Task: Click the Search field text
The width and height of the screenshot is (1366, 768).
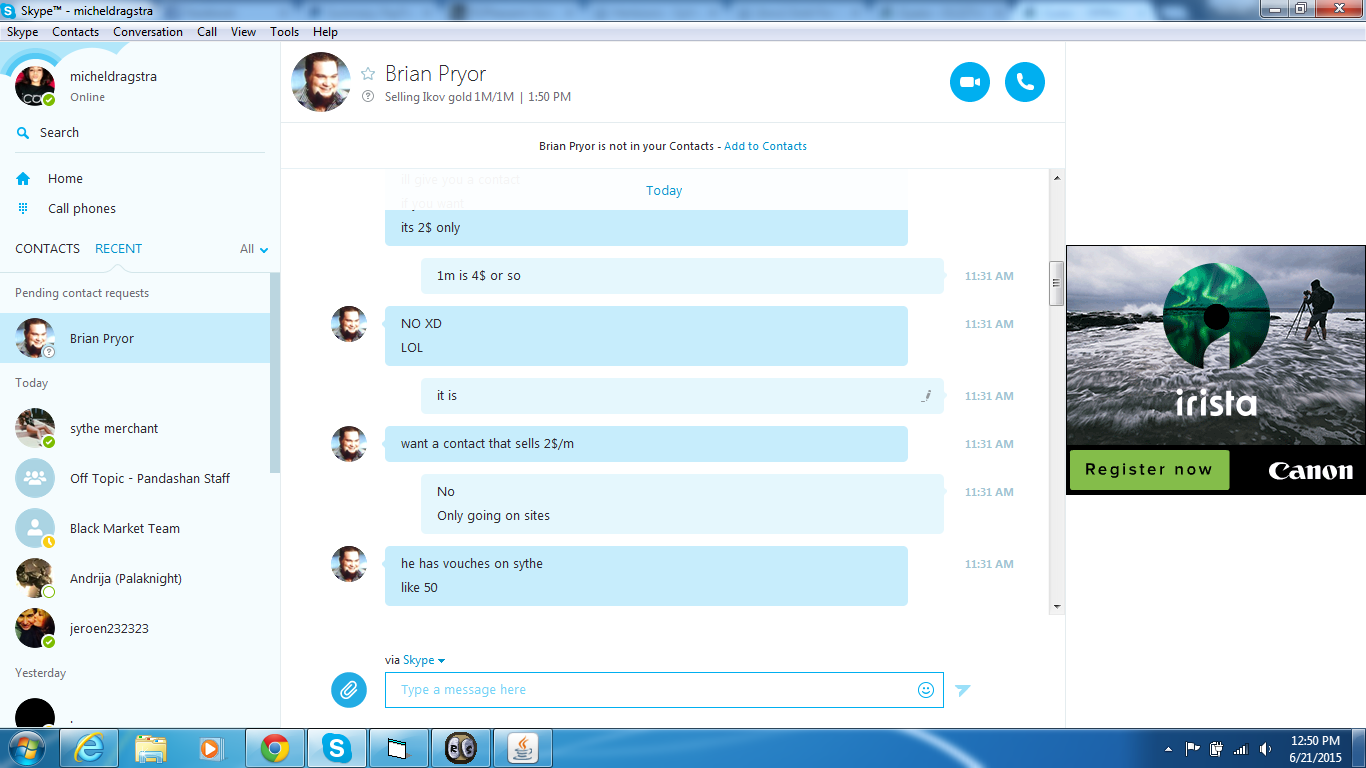Action: click(x=59, y=132)
